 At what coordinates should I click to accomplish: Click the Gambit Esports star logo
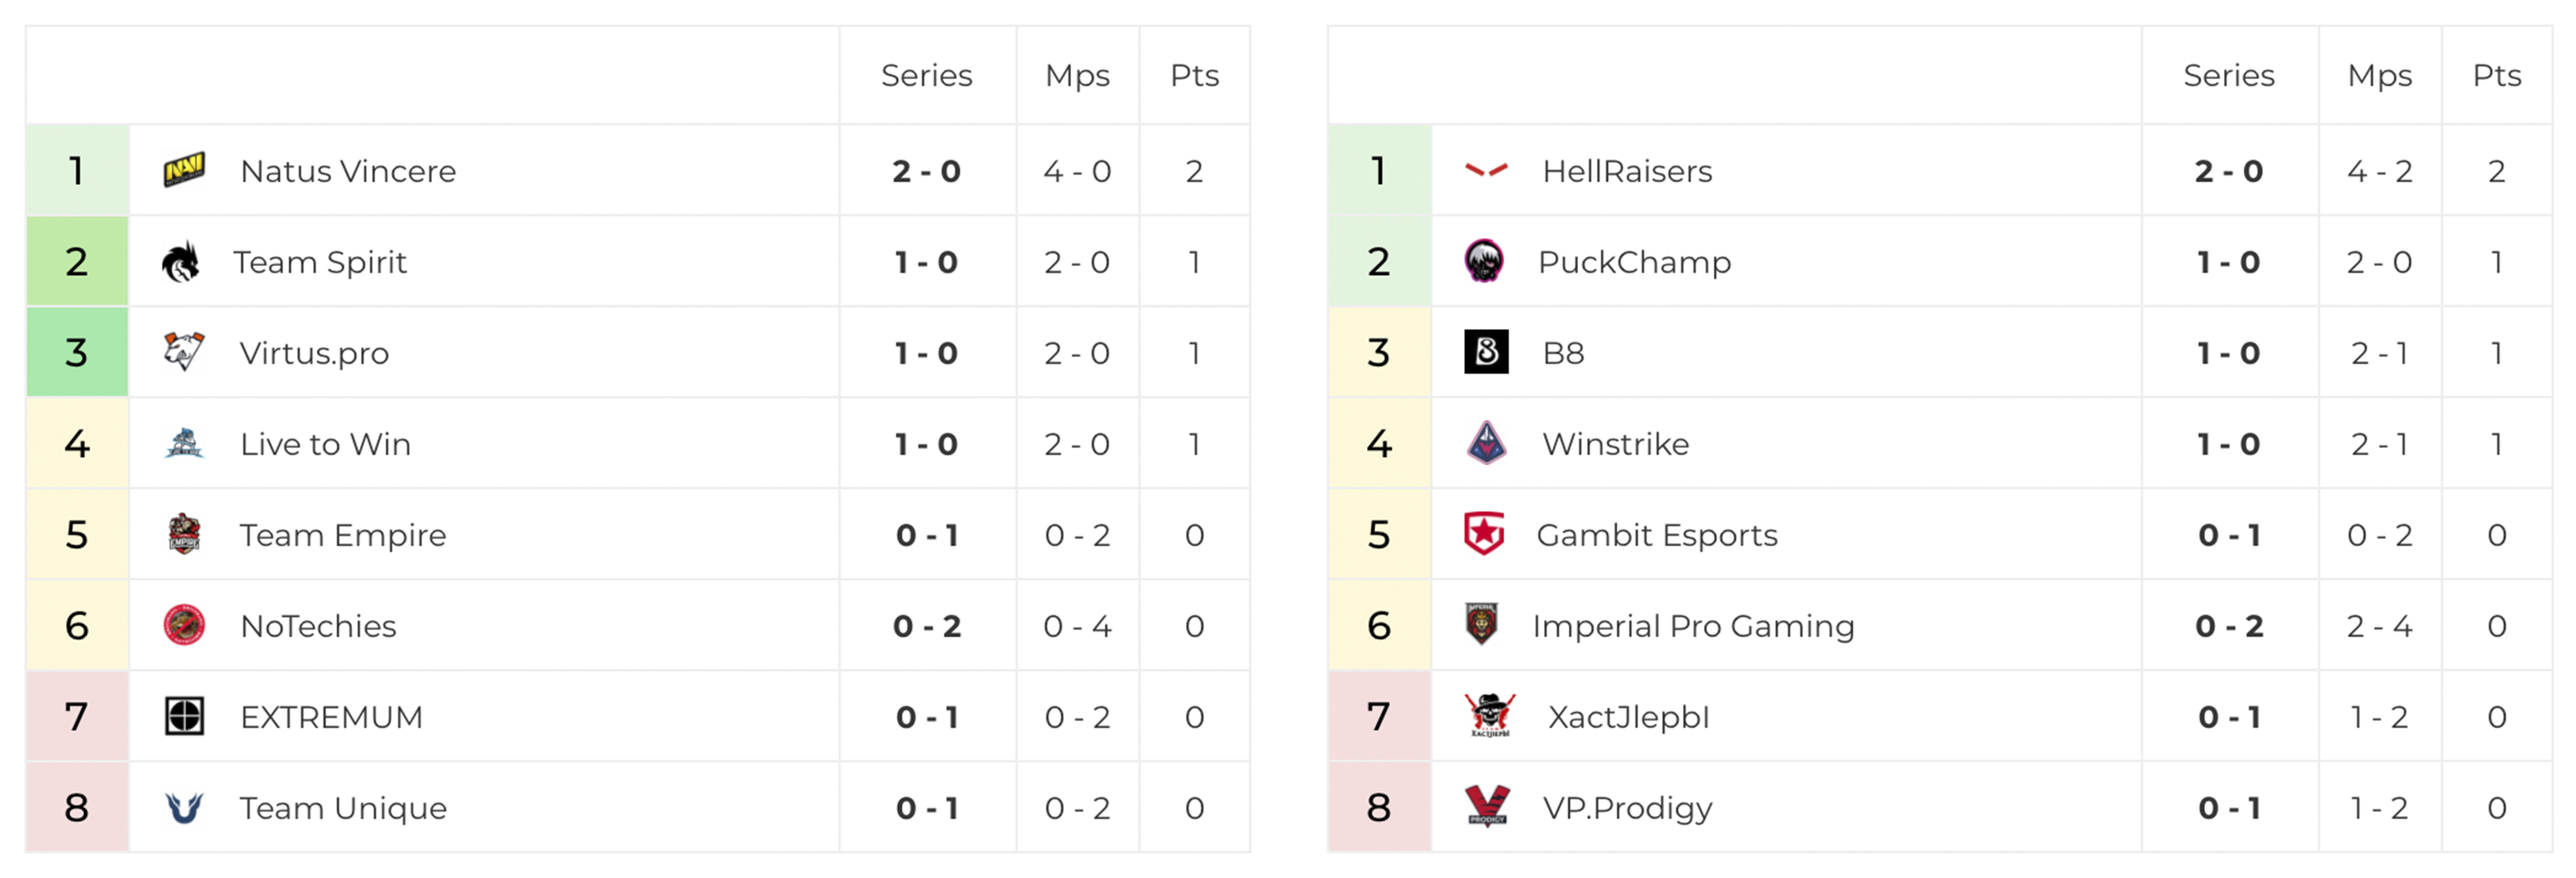tap(1484, 534)
